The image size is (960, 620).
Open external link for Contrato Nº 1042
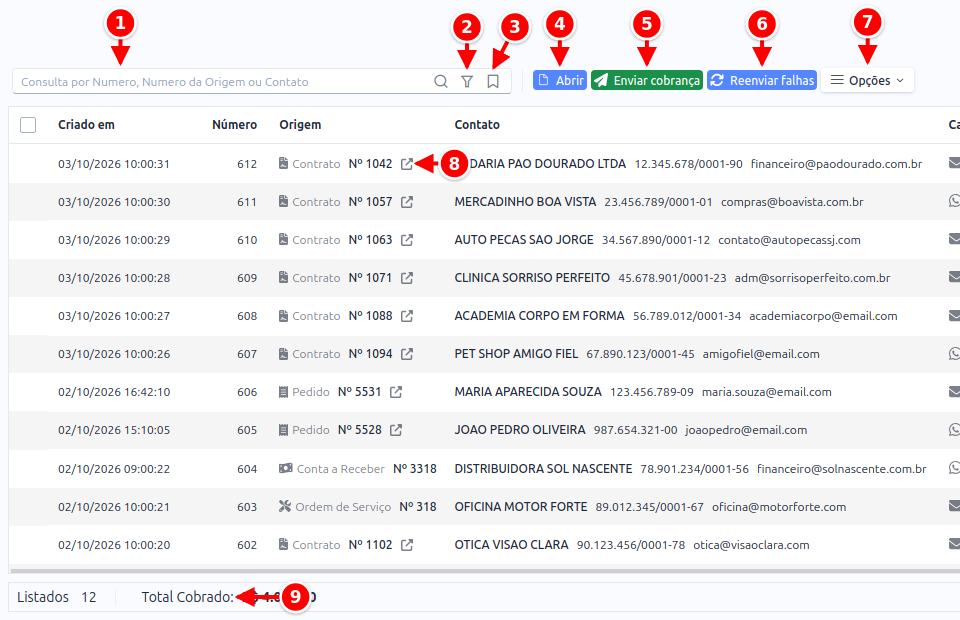[x=407, y=164]
